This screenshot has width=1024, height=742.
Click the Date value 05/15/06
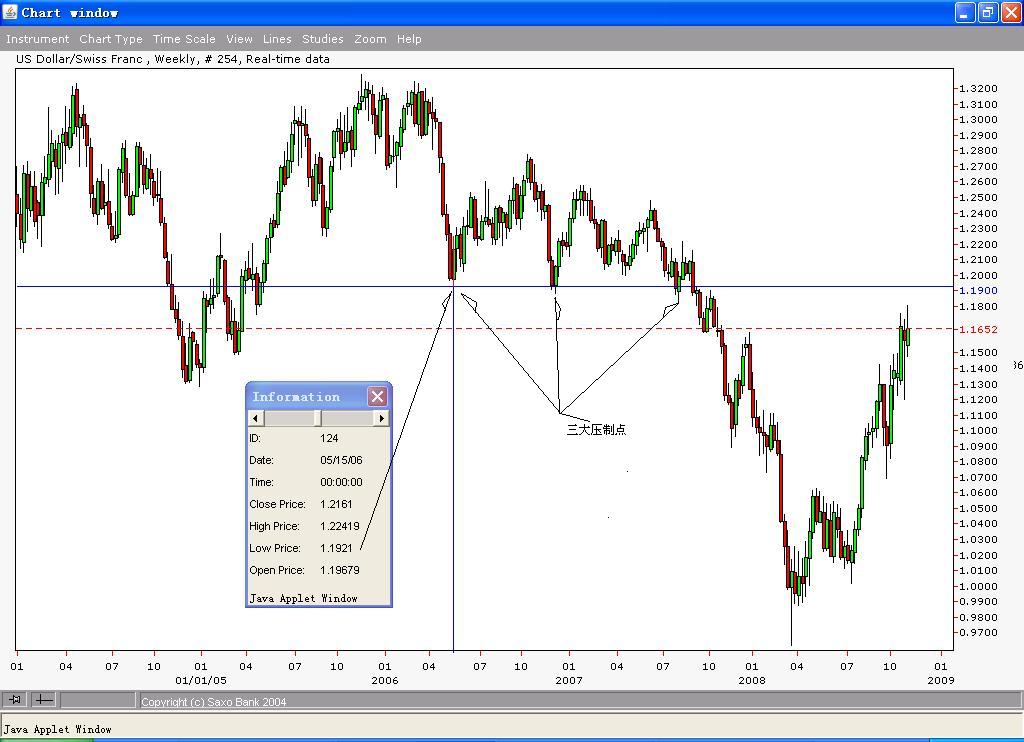341,460
